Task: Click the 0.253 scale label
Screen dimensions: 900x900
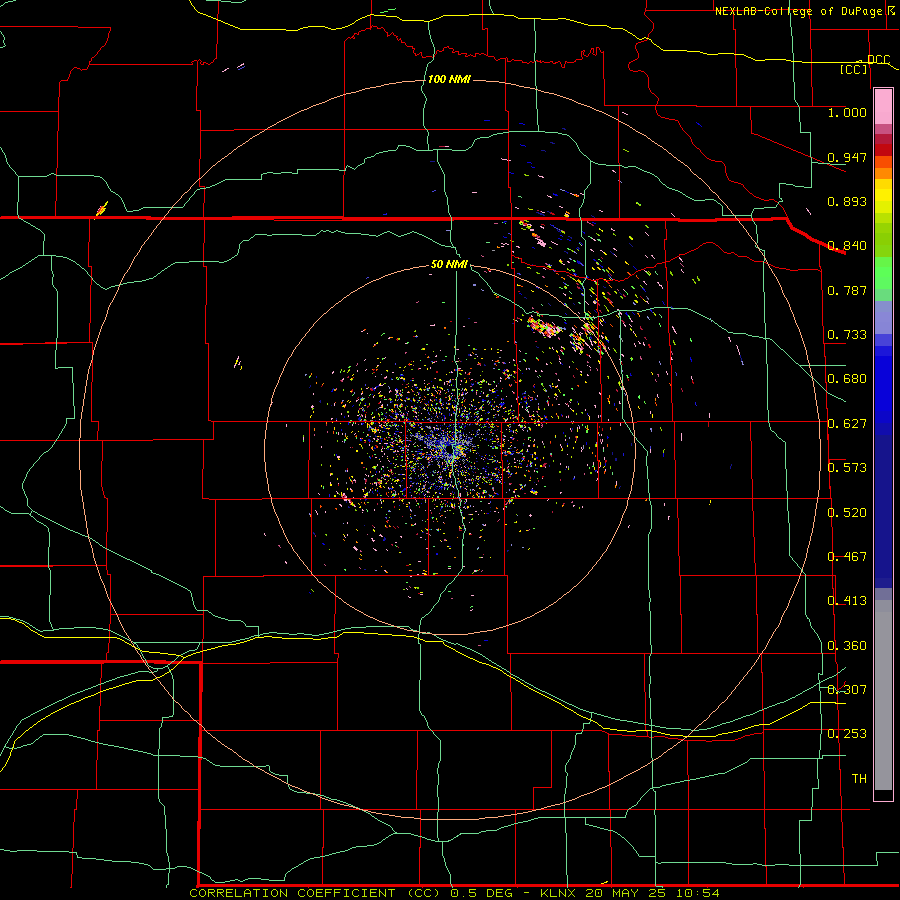Action: click(847, 734)
